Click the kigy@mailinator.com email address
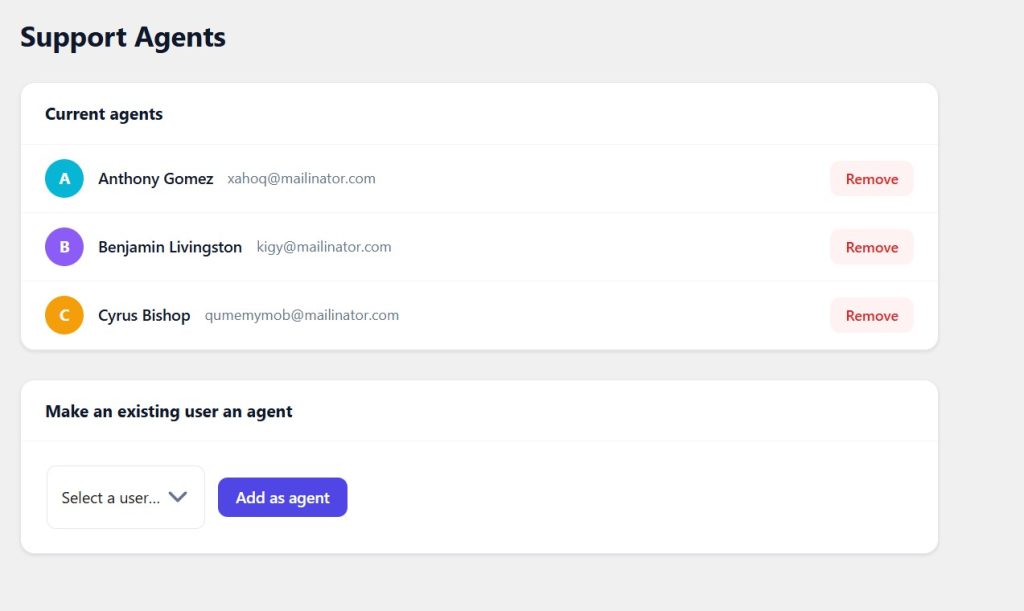Viewport: 1024px width, 611px height. 324,247
